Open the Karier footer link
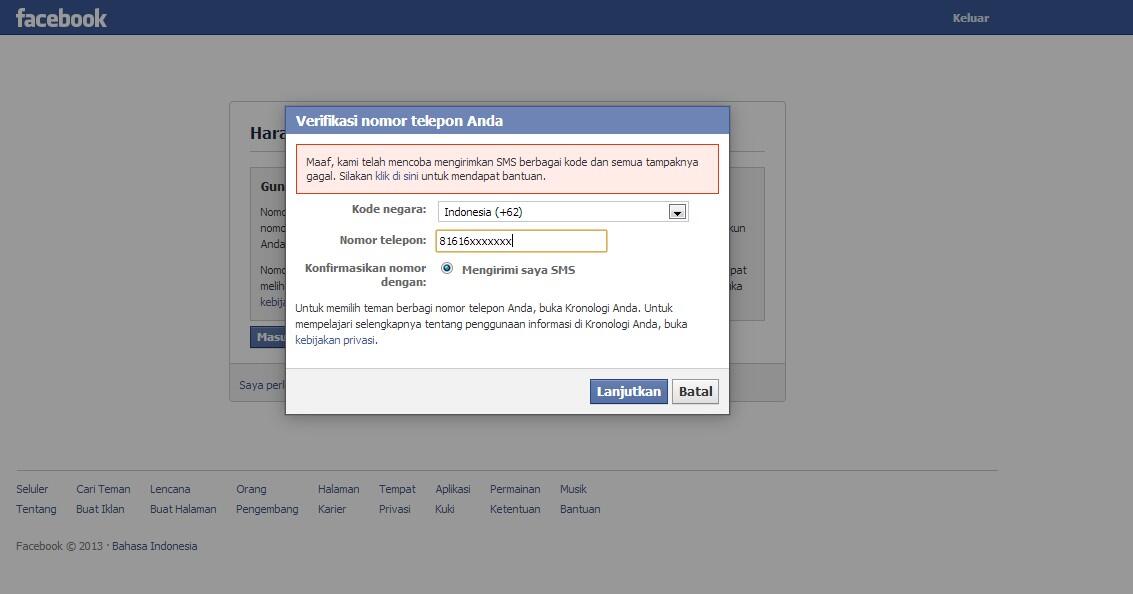The height and width of the screenshot is (594, 1133). coord(332,509)
